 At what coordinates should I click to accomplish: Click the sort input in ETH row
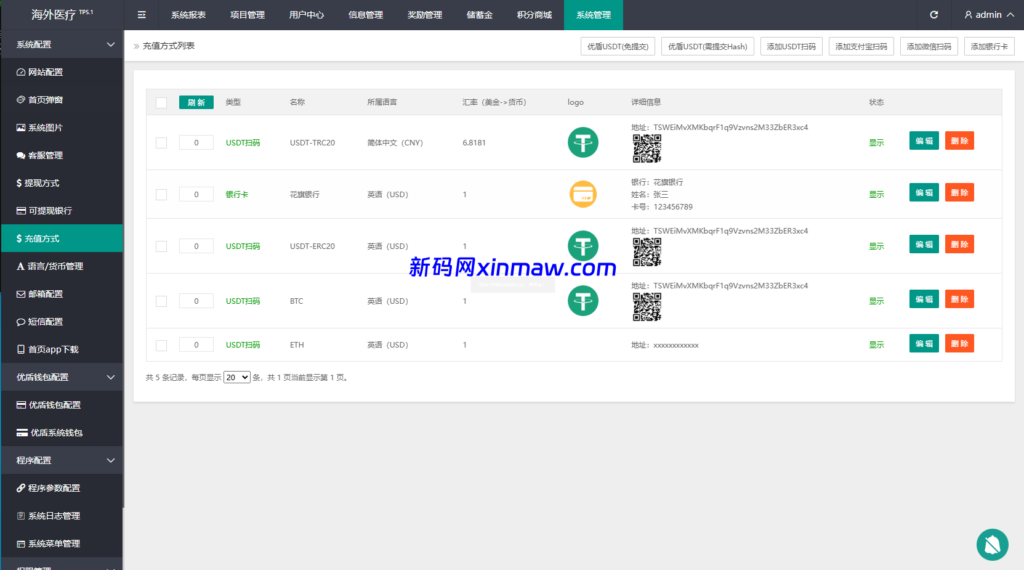pos(196,345)
